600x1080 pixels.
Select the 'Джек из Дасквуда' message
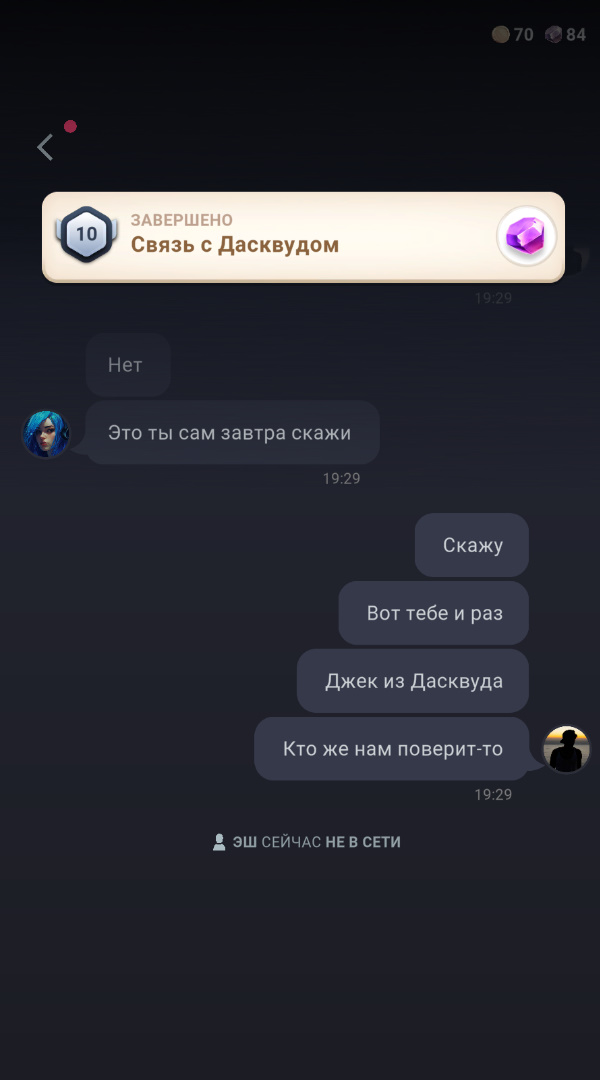tap(413, 681)
